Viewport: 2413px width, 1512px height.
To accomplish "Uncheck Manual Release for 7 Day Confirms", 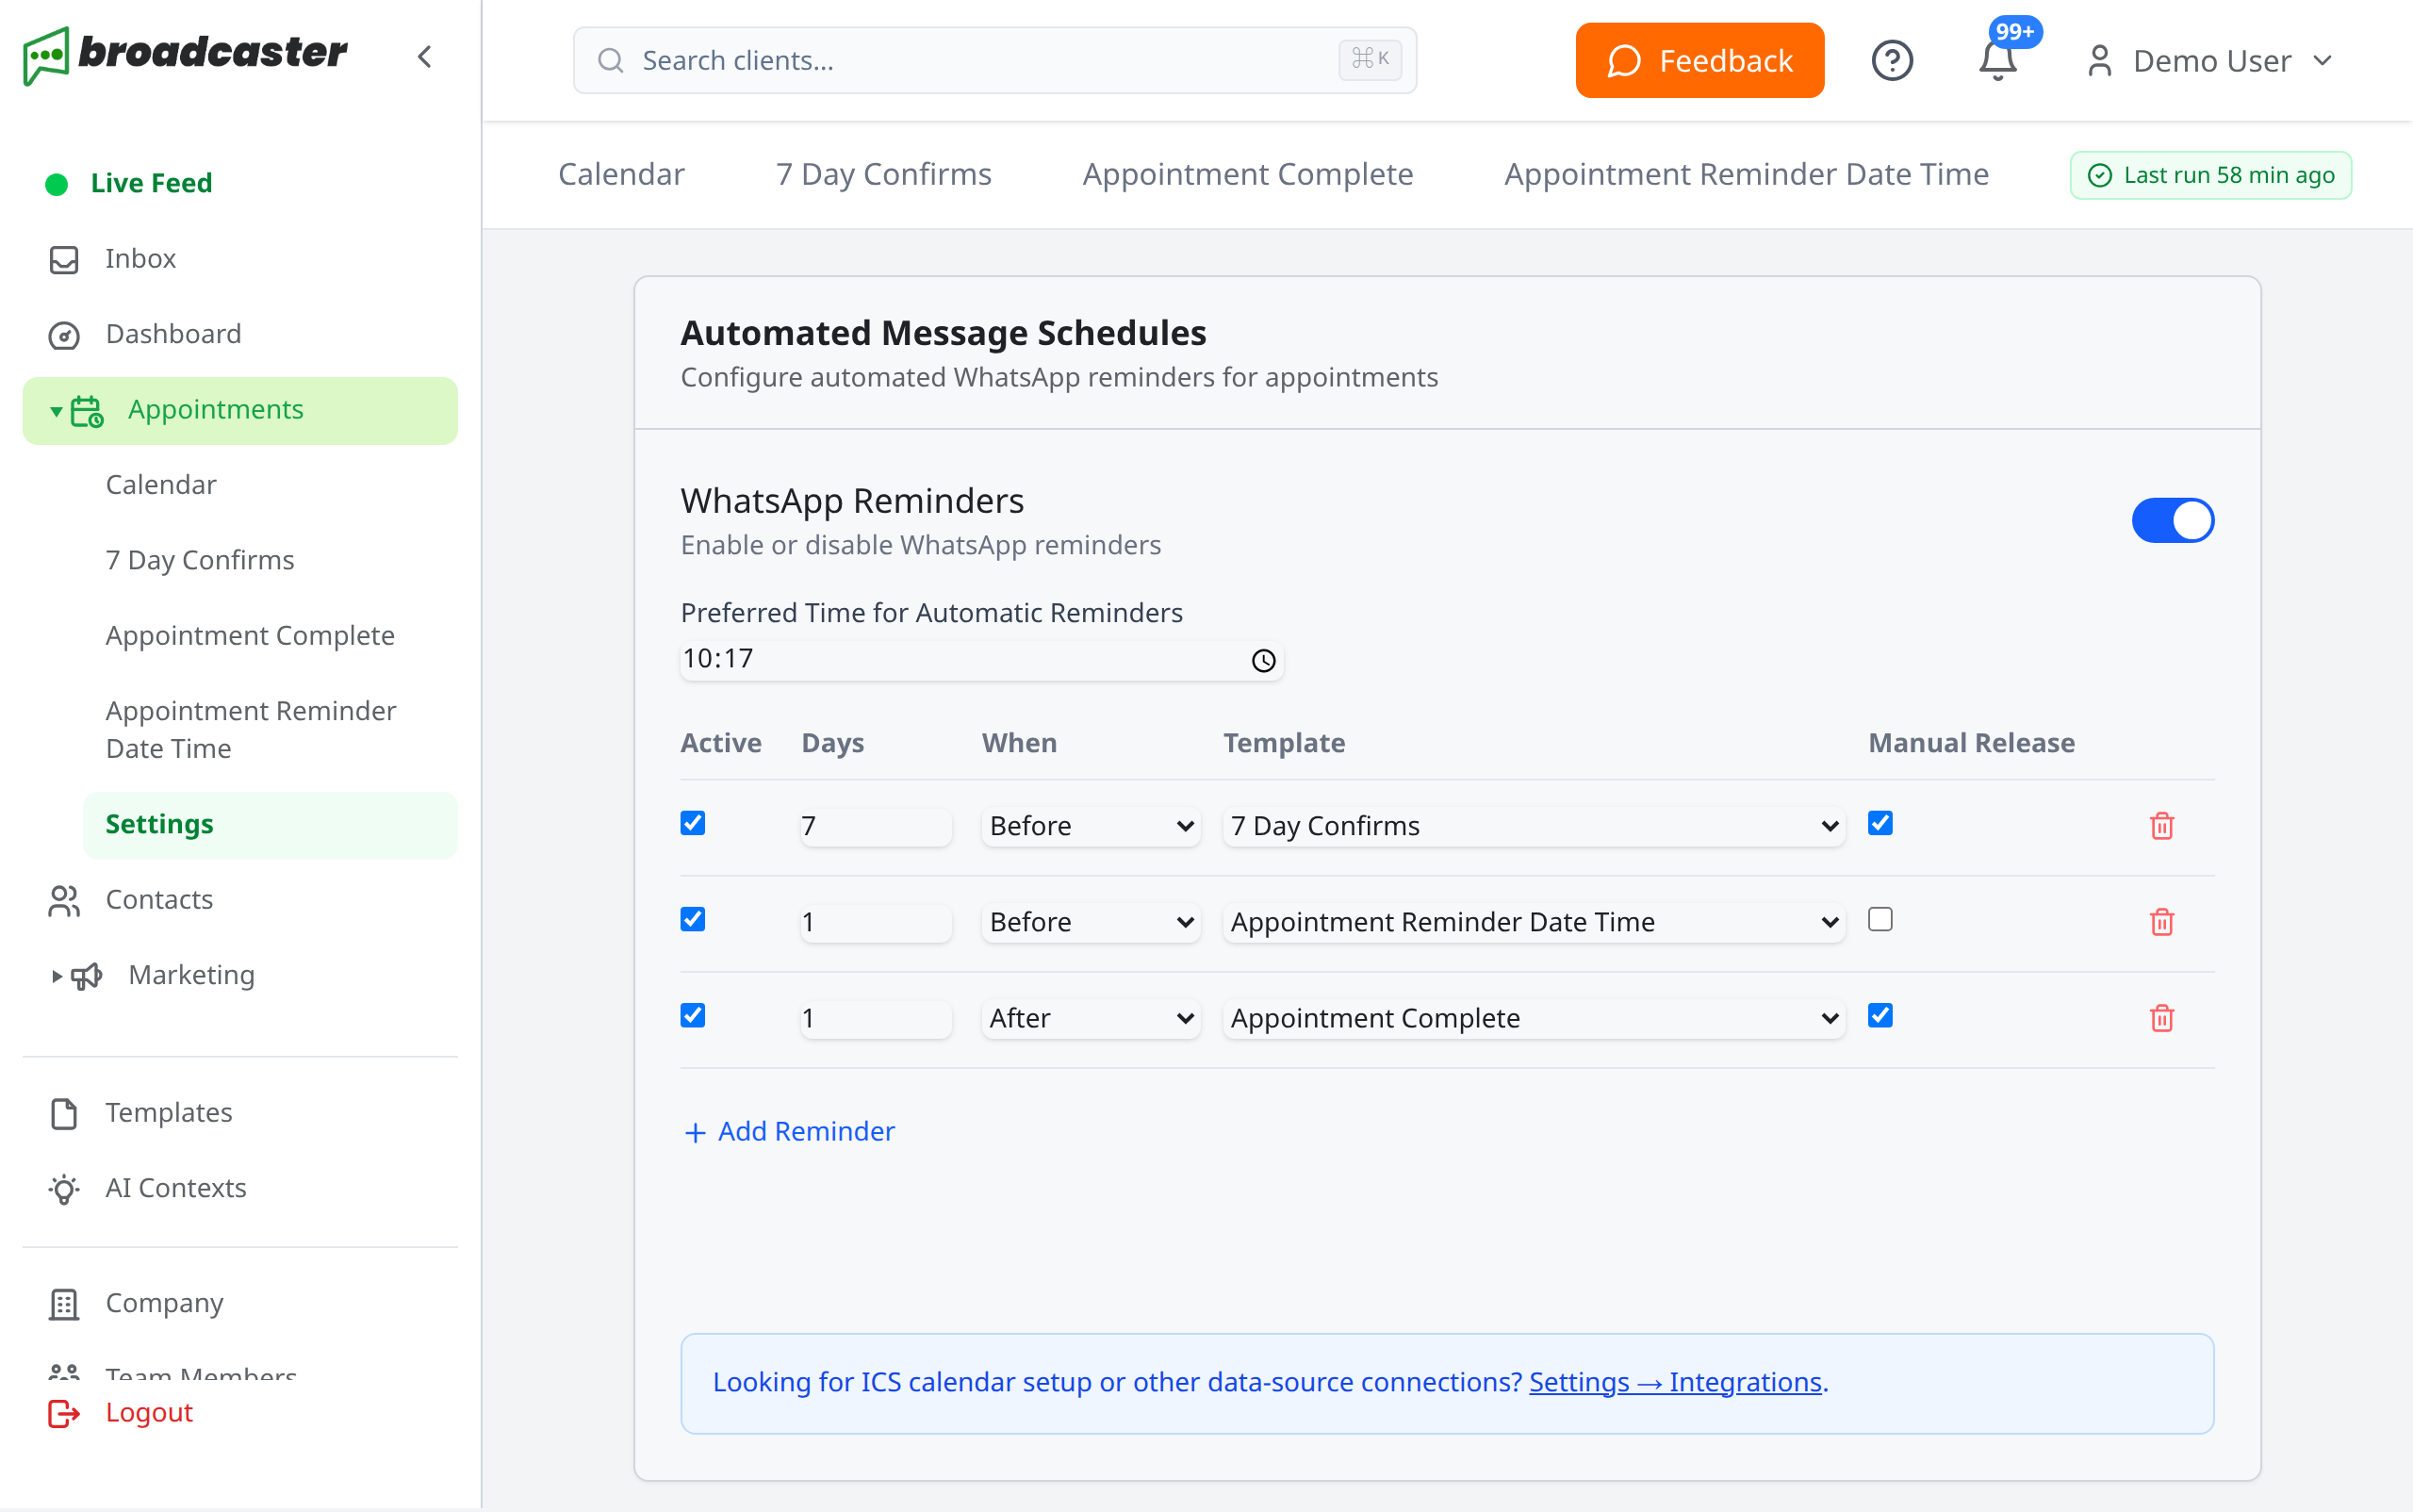I will tap(1880, 823).
